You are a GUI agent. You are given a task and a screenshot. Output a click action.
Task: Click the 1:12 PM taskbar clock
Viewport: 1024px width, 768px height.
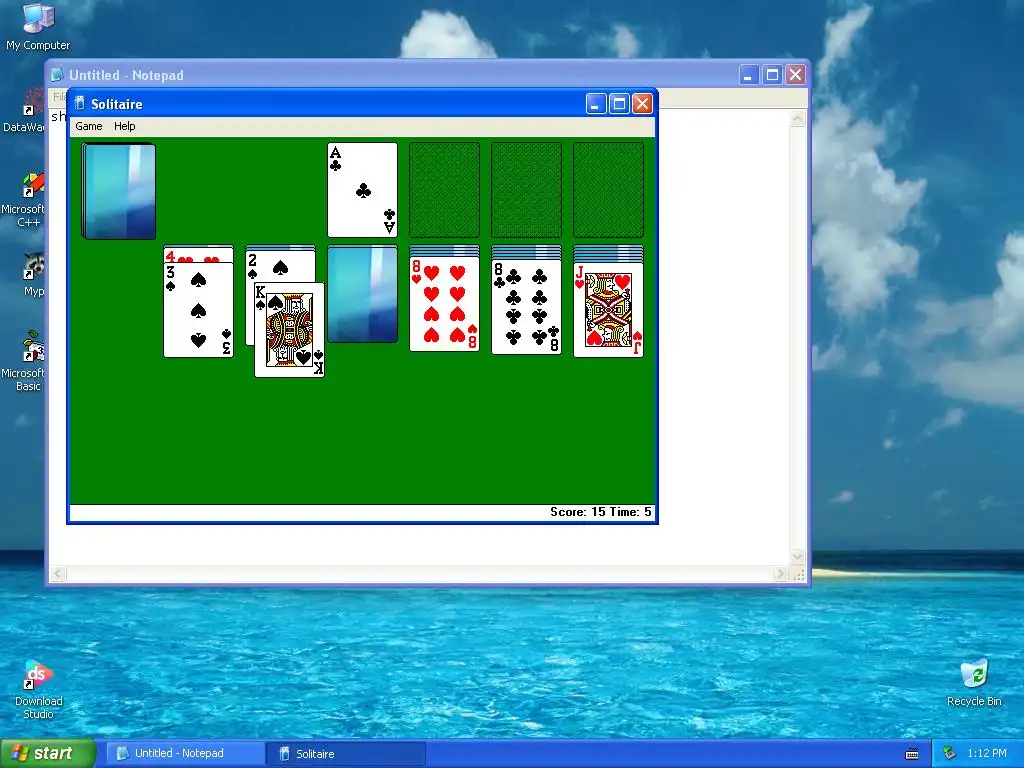coord(987,754)
